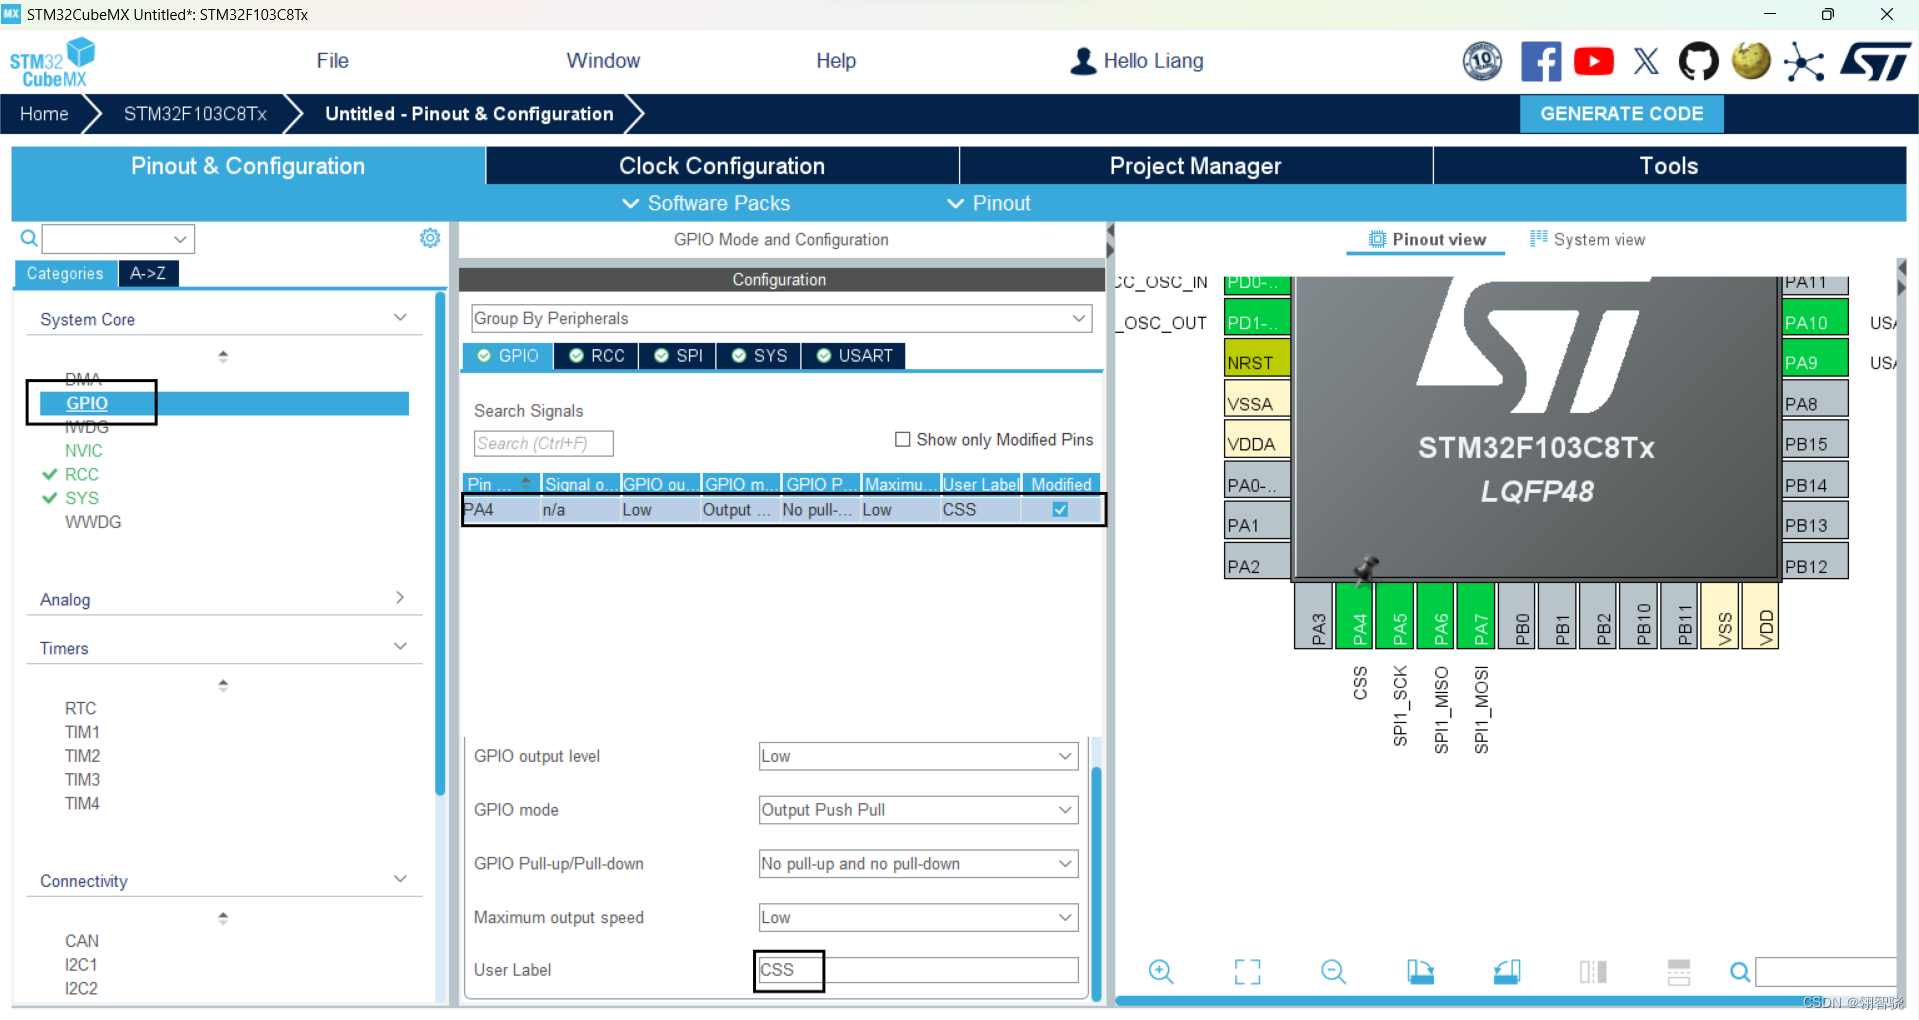Open the YouTube icon link
The height and width of the screenshot is (1020, 1919).
(1594, 62)
